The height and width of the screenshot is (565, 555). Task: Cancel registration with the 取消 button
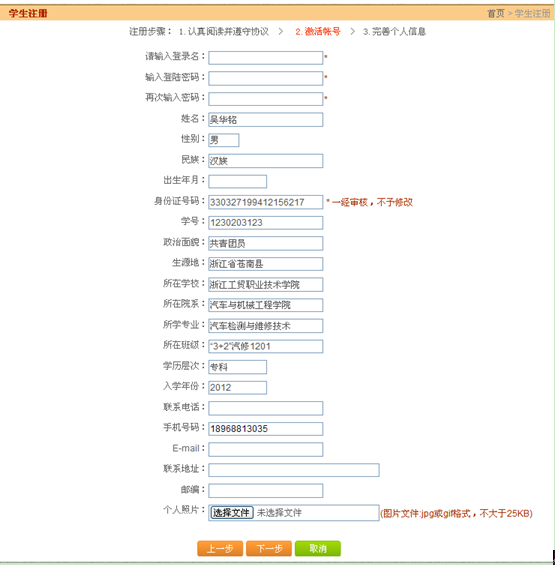point(318,548)
